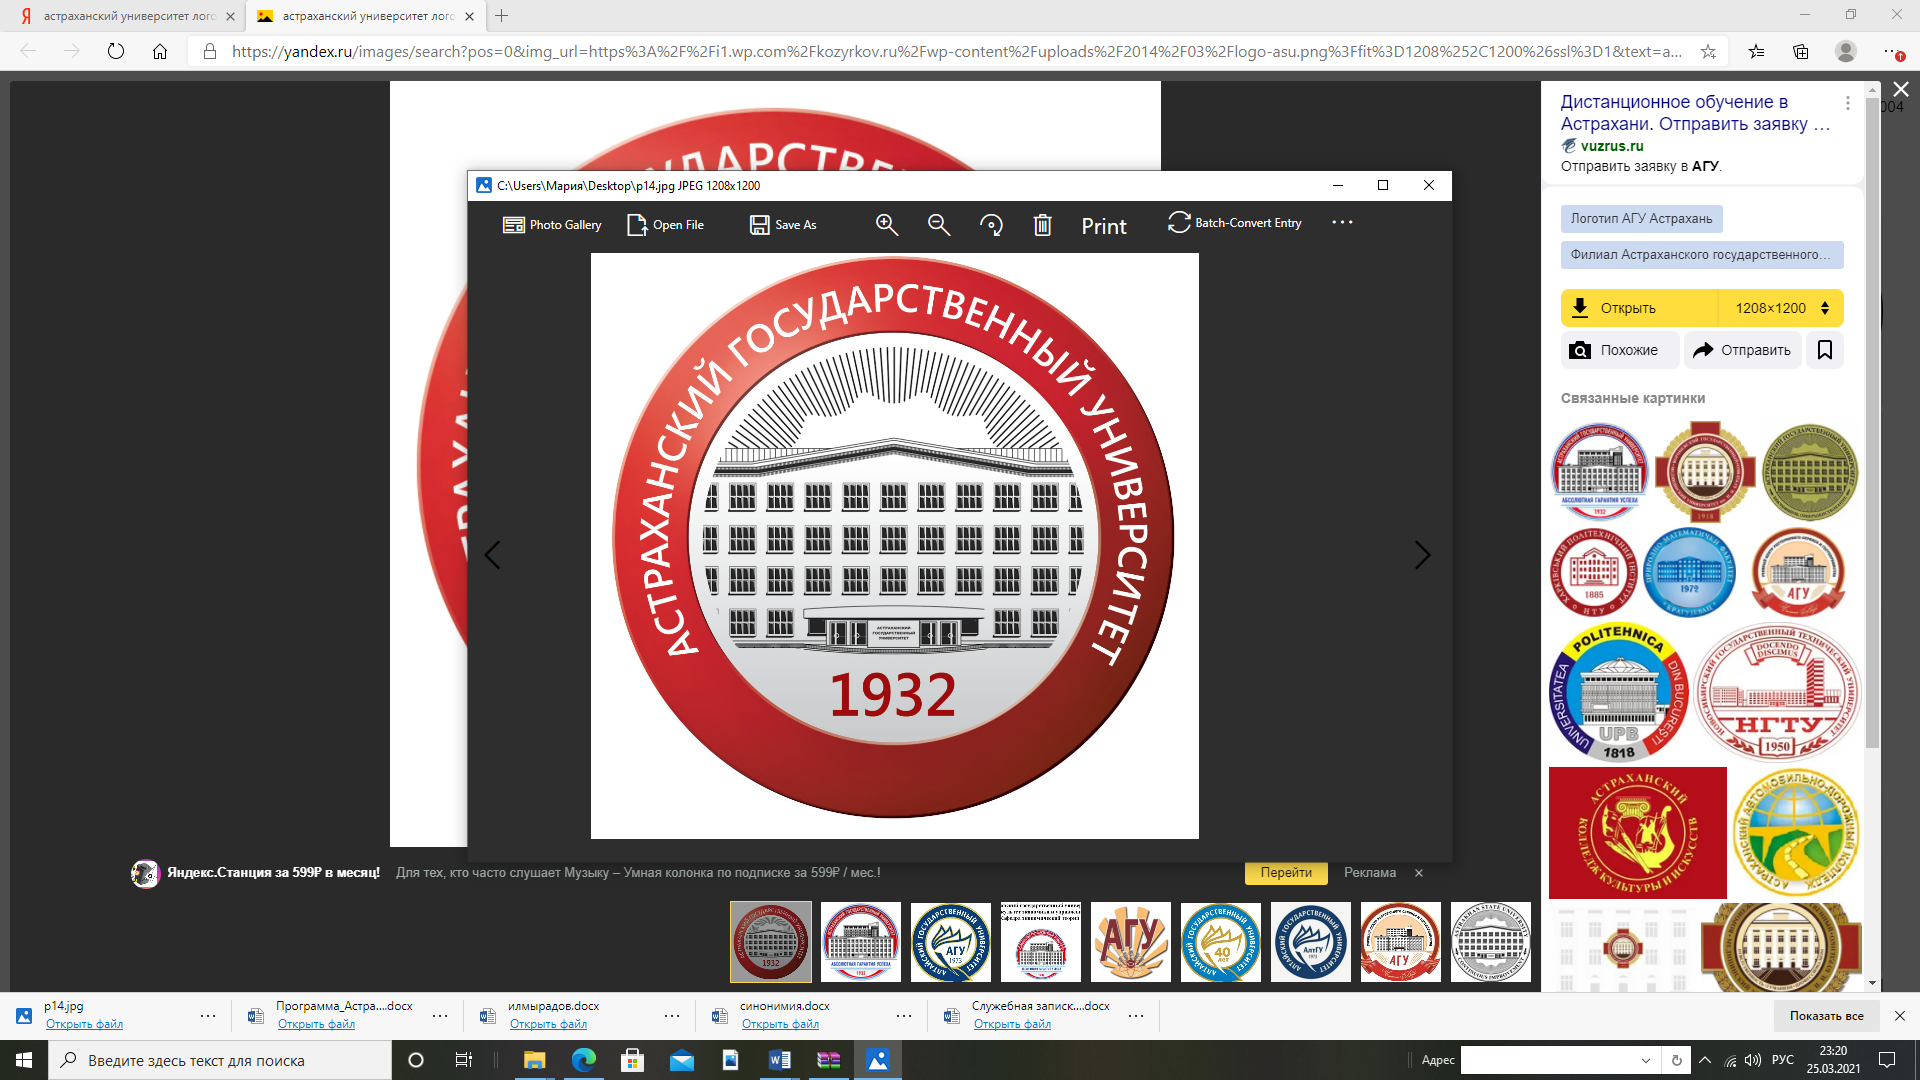1920x1080 pixels.
Task: Open browser favorites list icon
Action: coord(1757,51)
